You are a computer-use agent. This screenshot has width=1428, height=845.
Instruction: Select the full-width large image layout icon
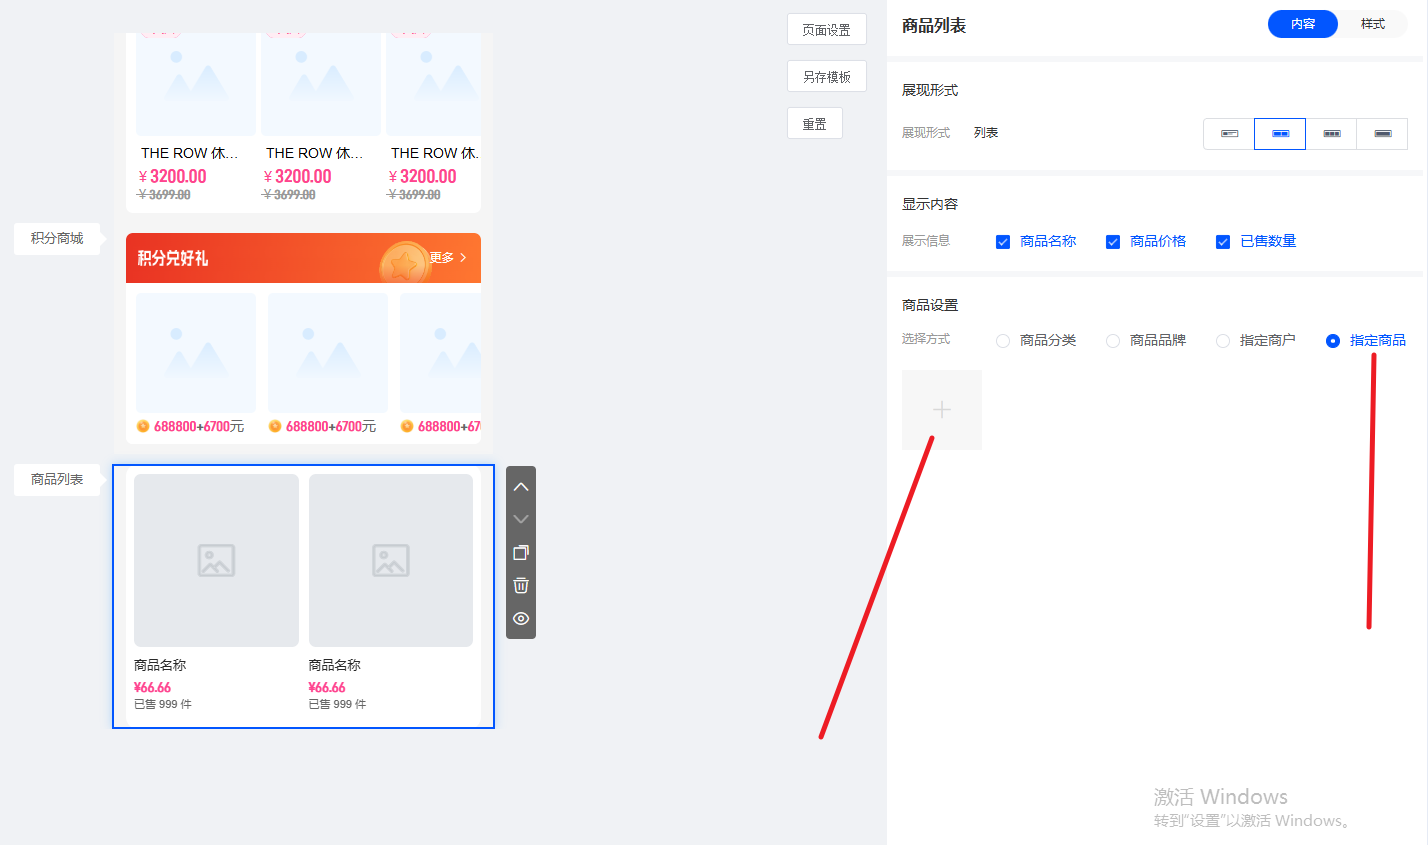click(1382, 134)
